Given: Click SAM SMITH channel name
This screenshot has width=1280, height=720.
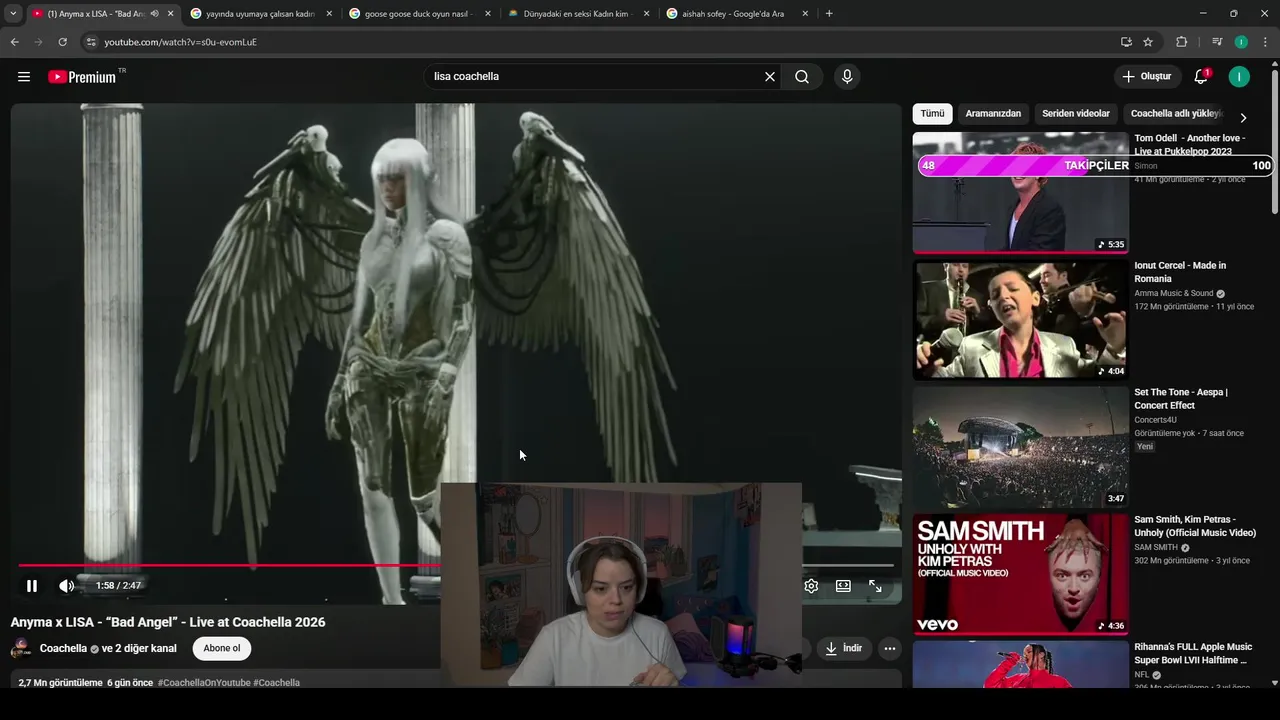Looking at the screenshot, I should [x=1156, y=548].
